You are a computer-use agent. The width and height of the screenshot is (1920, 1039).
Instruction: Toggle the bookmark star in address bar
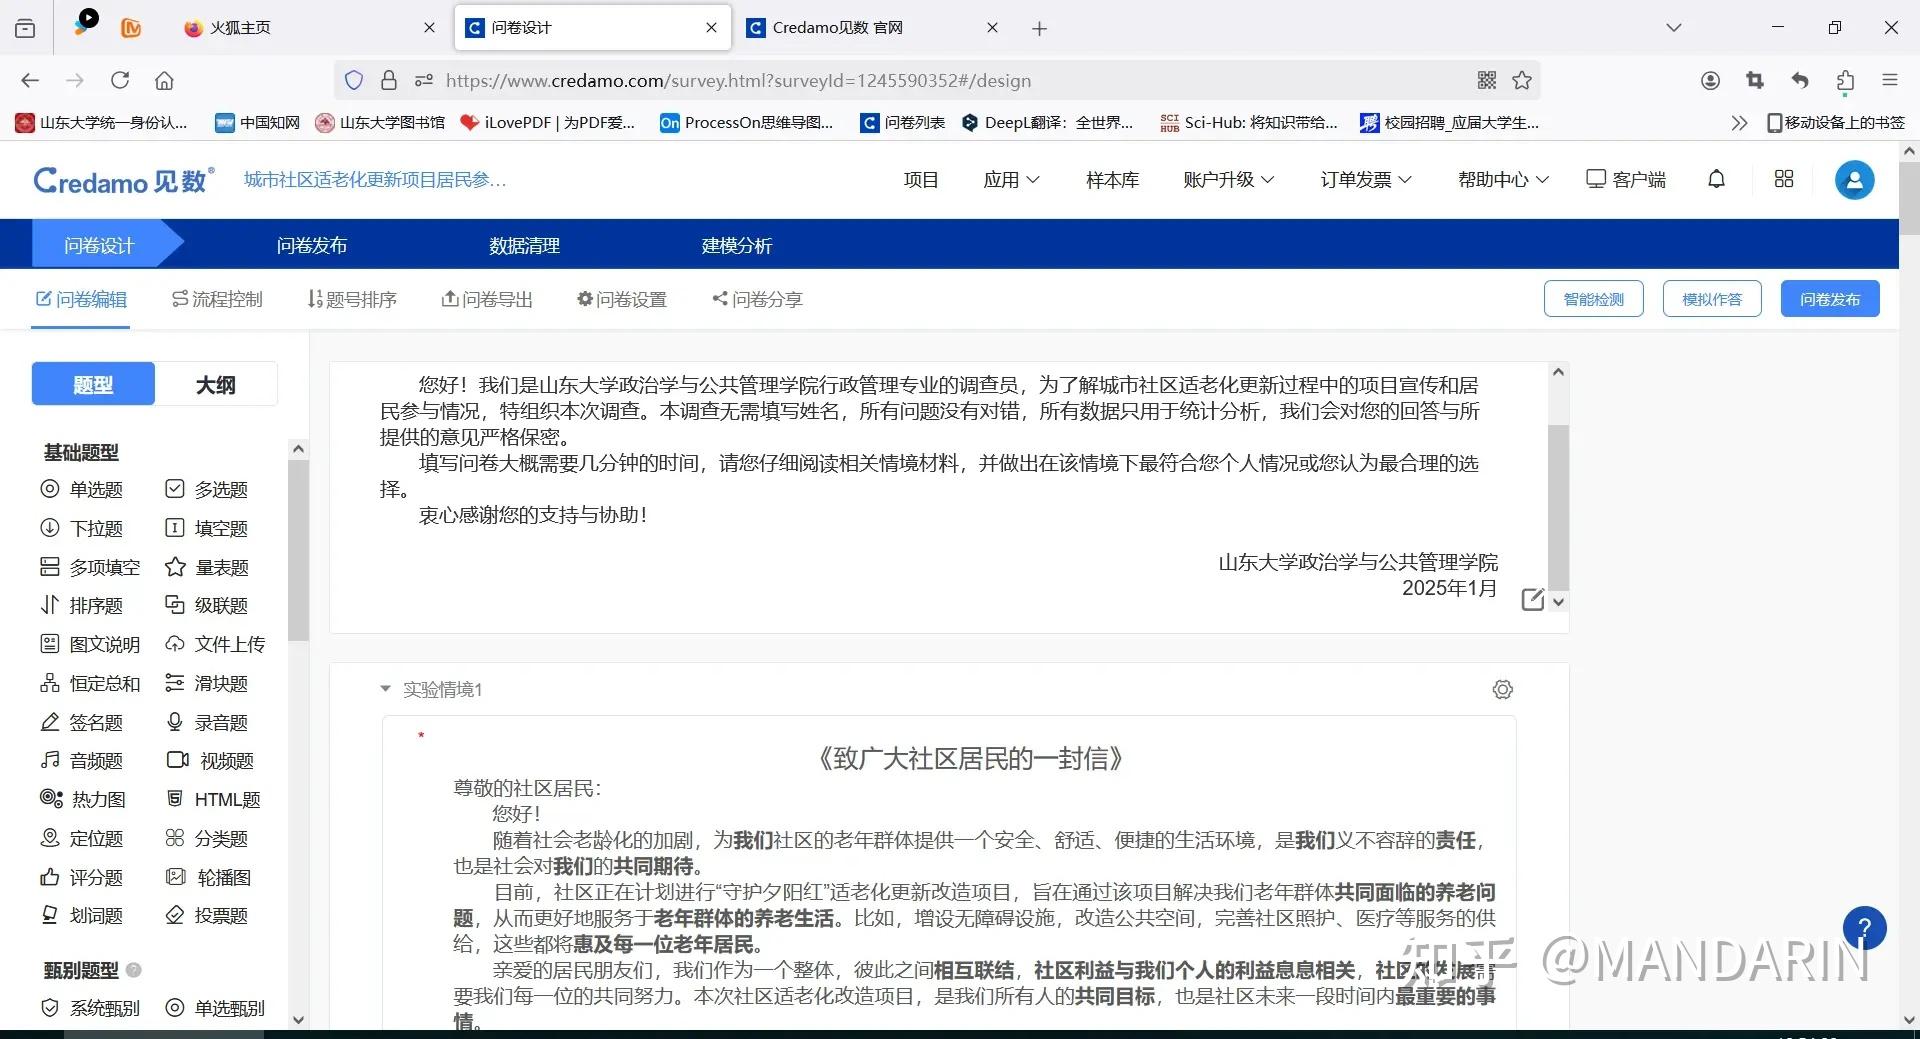[1522, 80]
